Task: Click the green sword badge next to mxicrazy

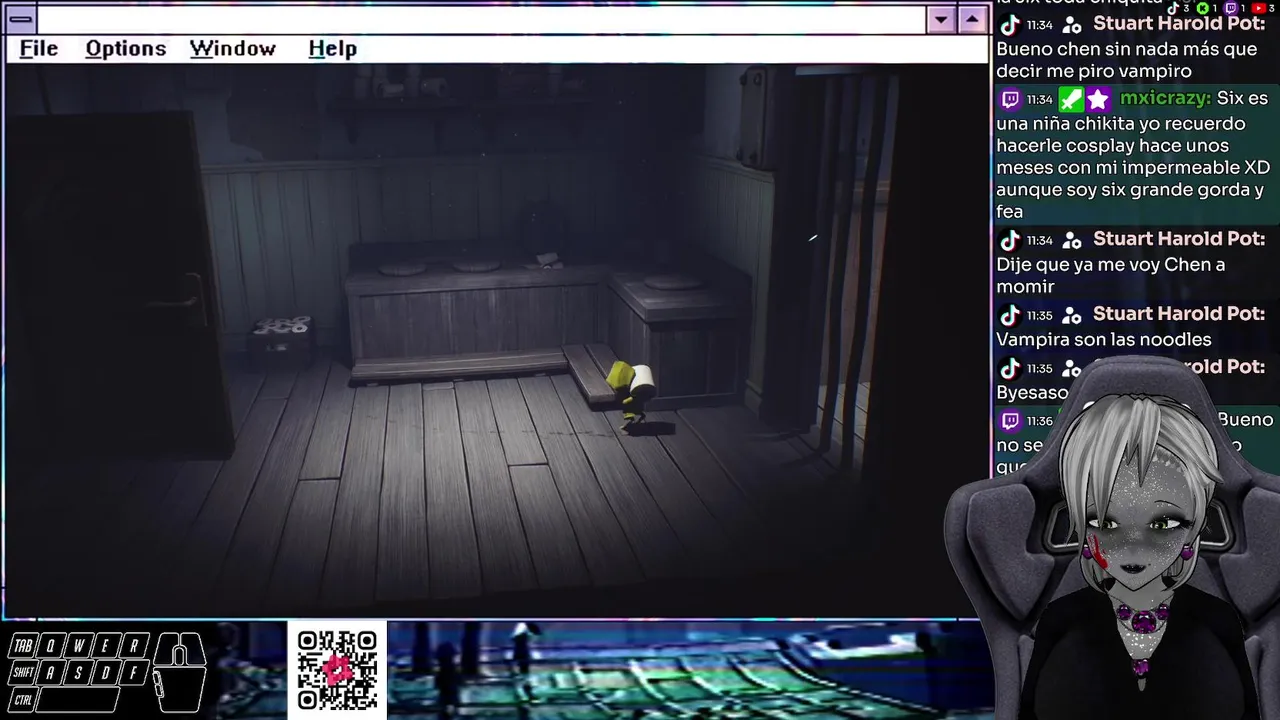Action: [x=1070, y=99]
